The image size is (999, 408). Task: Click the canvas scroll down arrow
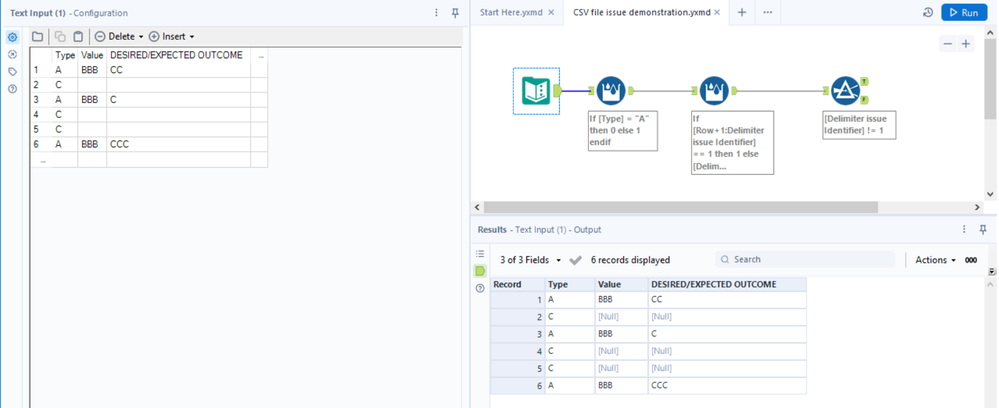pos(990,194)
